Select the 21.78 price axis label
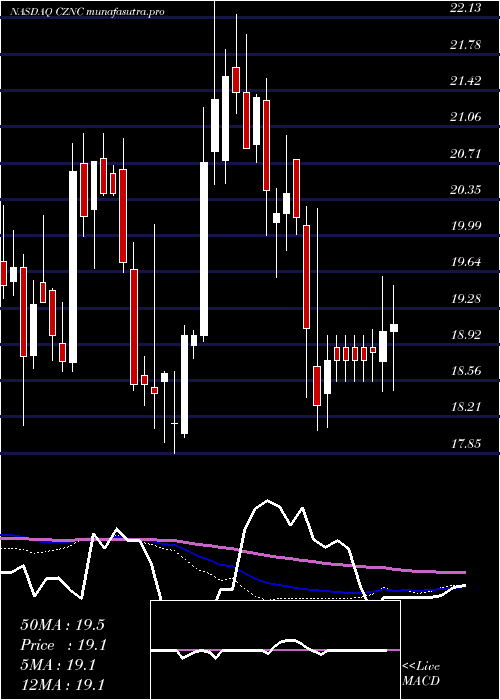Image resolution: width=500 pixels, height=700 pixels. click(466, 45)
